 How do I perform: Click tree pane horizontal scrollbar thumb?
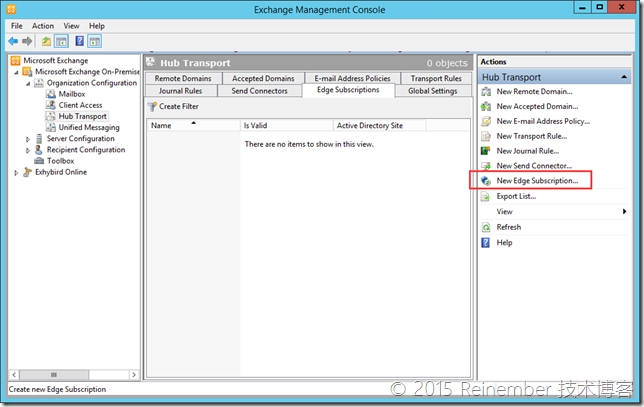click(x=54, y=375)
